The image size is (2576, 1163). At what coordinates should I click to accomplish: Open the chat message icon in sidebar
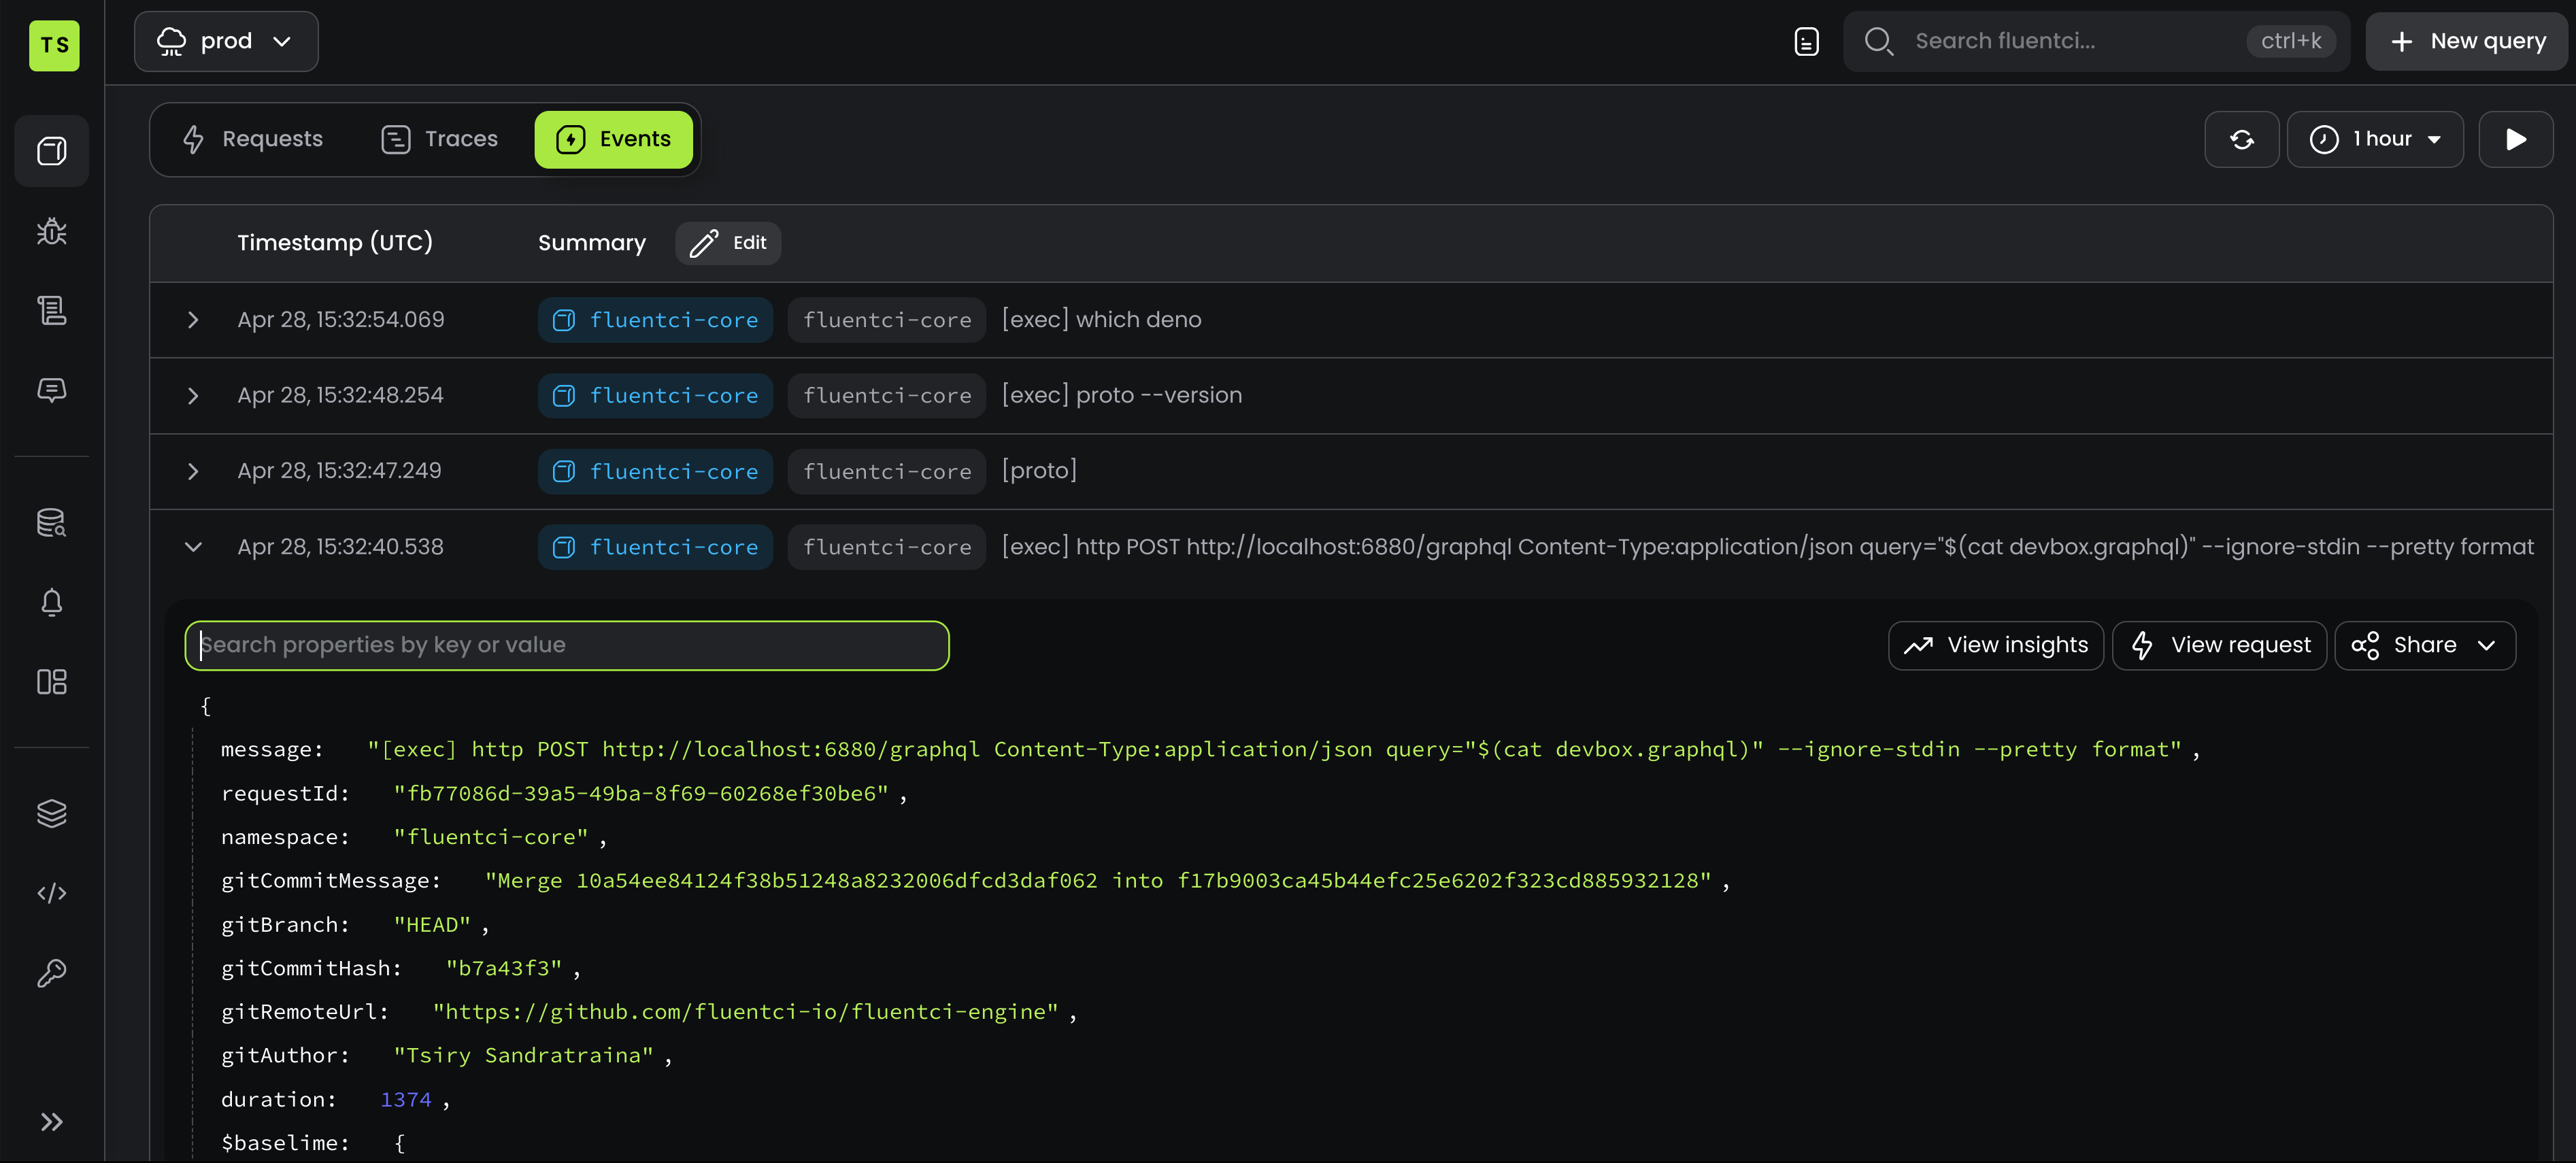pyautogui.click(x=52, y=390)
